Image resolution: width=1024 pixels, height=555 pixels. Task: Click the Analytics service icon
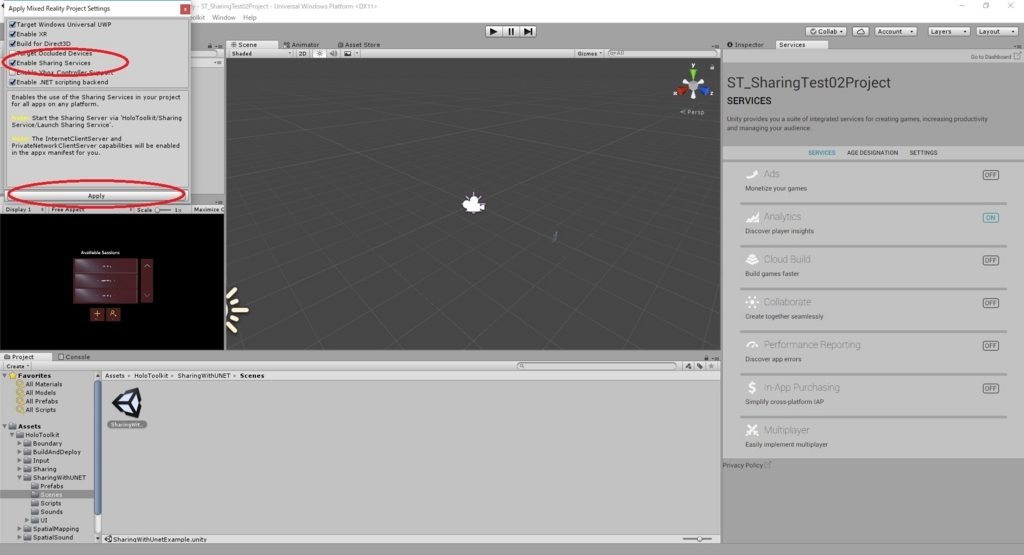(752, 217)
